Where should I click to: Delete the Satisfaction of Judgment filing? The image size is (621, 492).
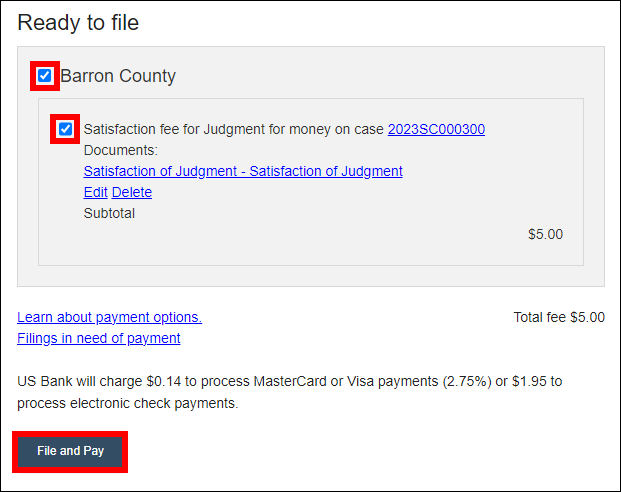point(132,192)
